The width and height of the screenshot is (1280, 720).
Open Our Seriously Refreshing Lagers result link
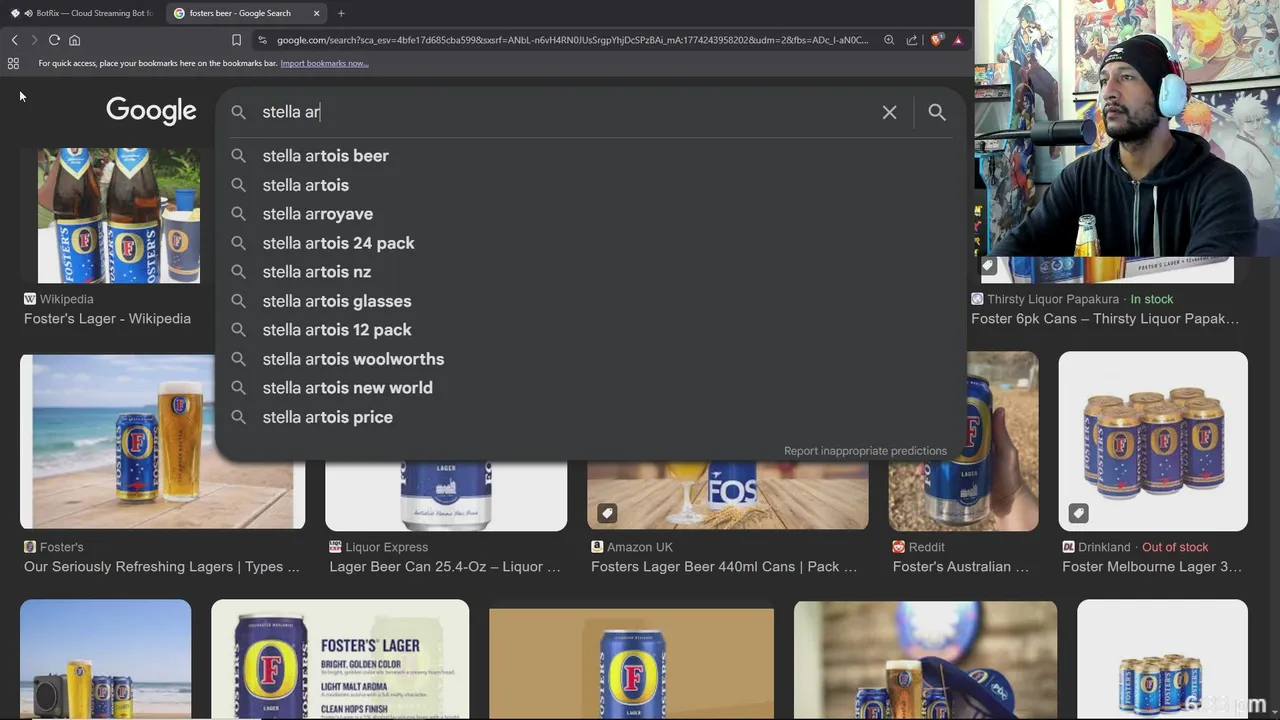tap(162, 567)
